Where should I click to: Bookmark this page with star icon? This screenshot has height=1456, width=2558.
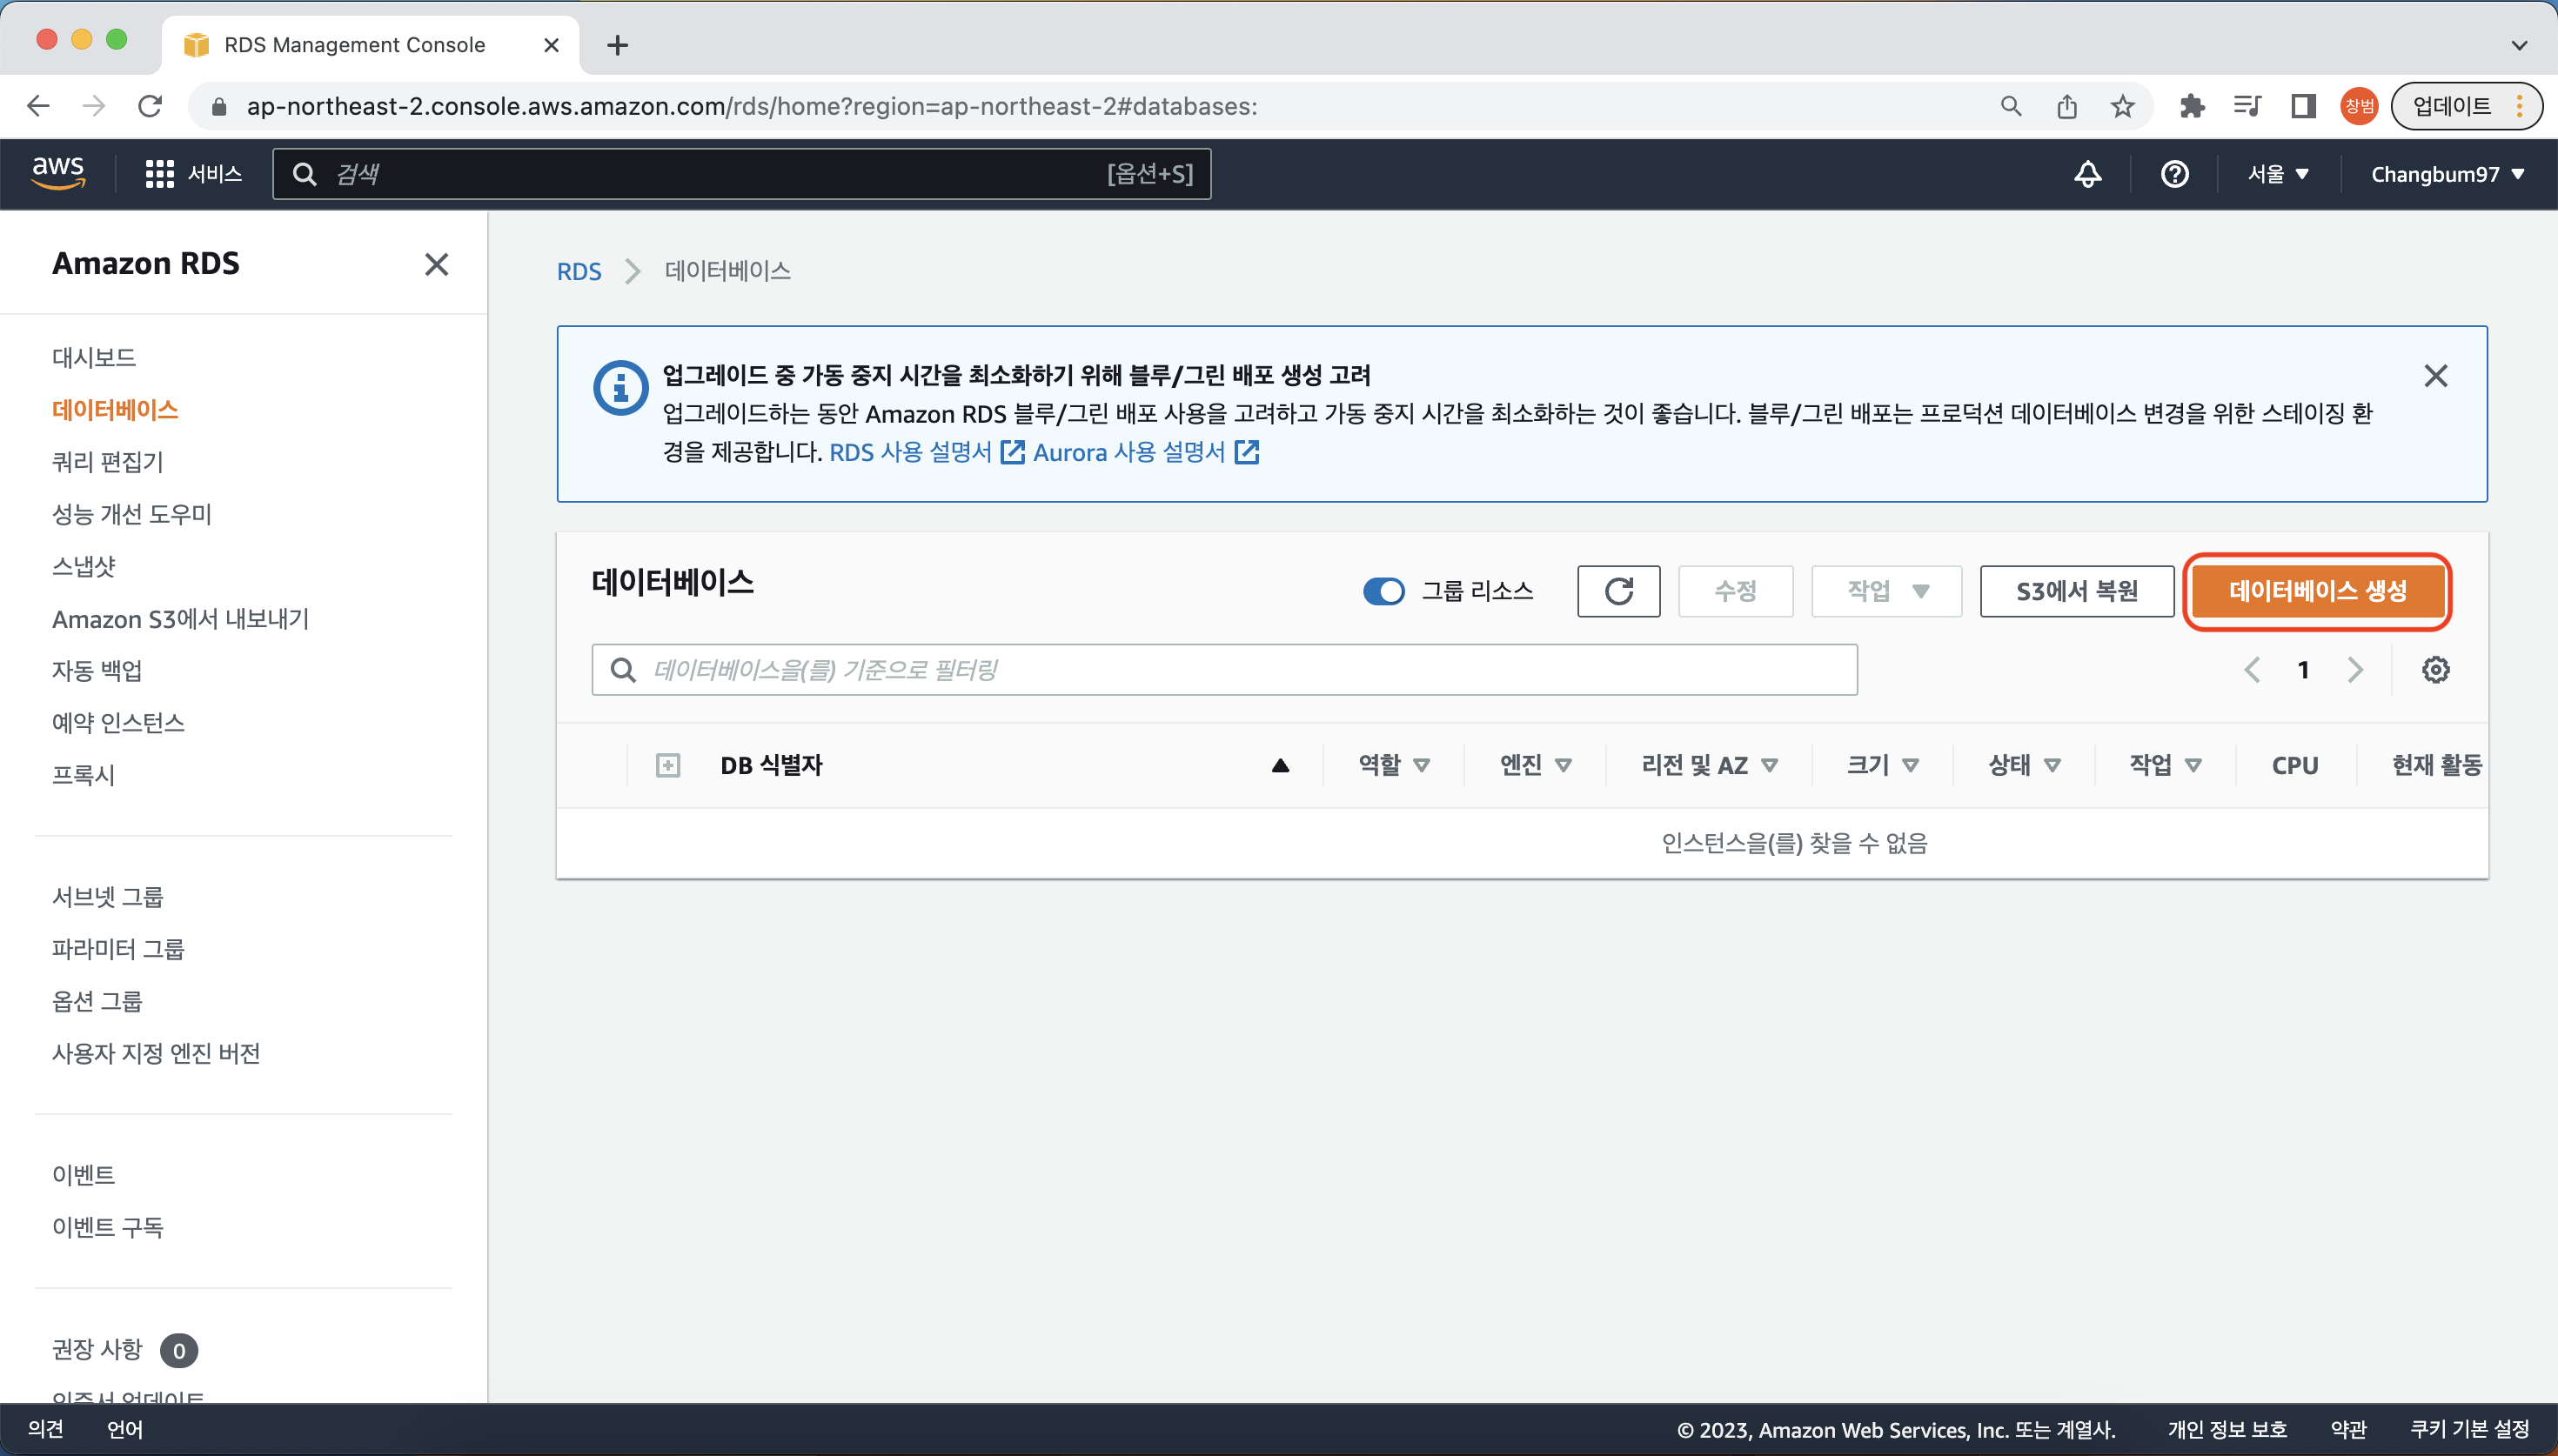click(x=2122, y=106)
